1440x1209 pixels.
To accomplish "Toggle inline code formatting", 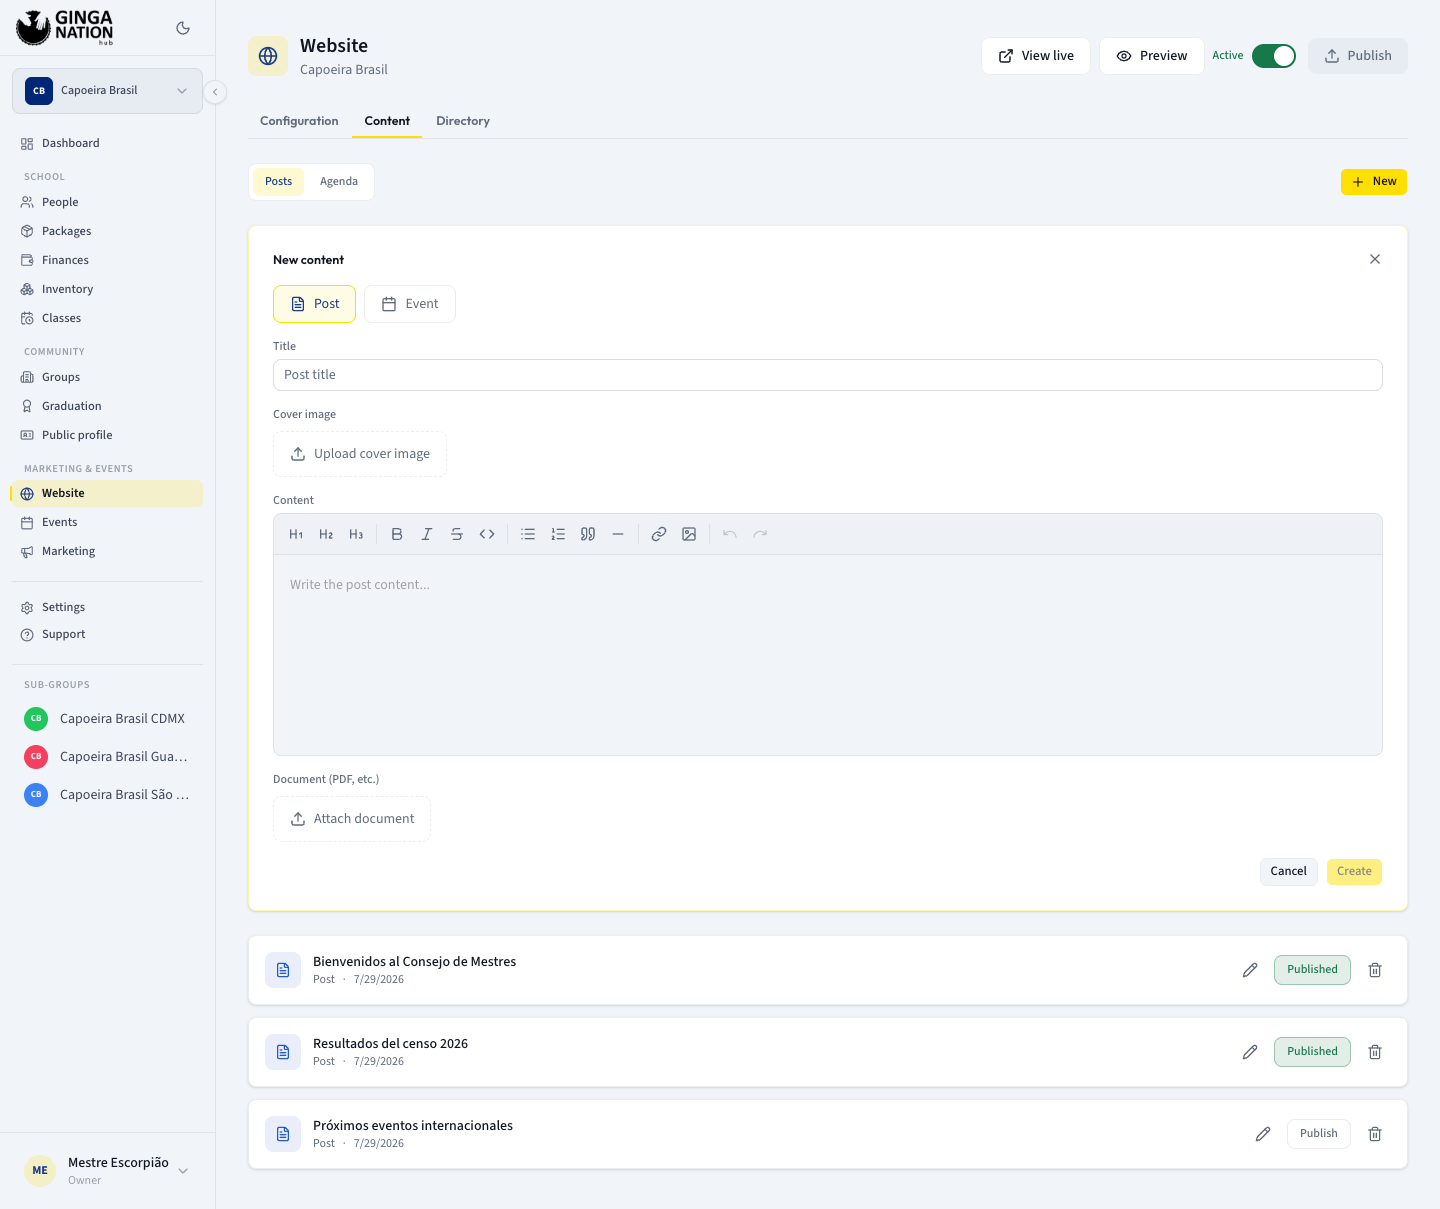I will (487, 534).
